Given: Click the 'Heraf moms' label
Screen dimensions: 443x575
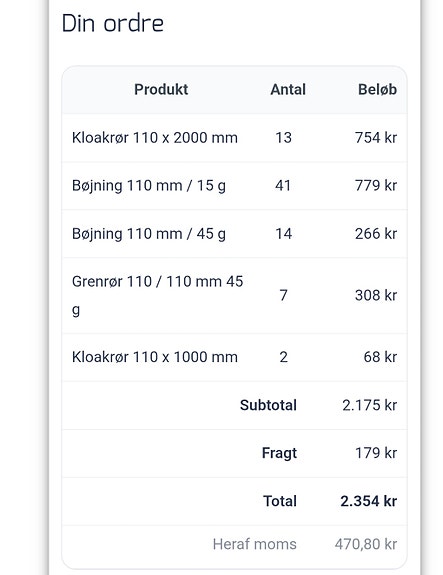Looking at the screenshot, I should 255,544.
